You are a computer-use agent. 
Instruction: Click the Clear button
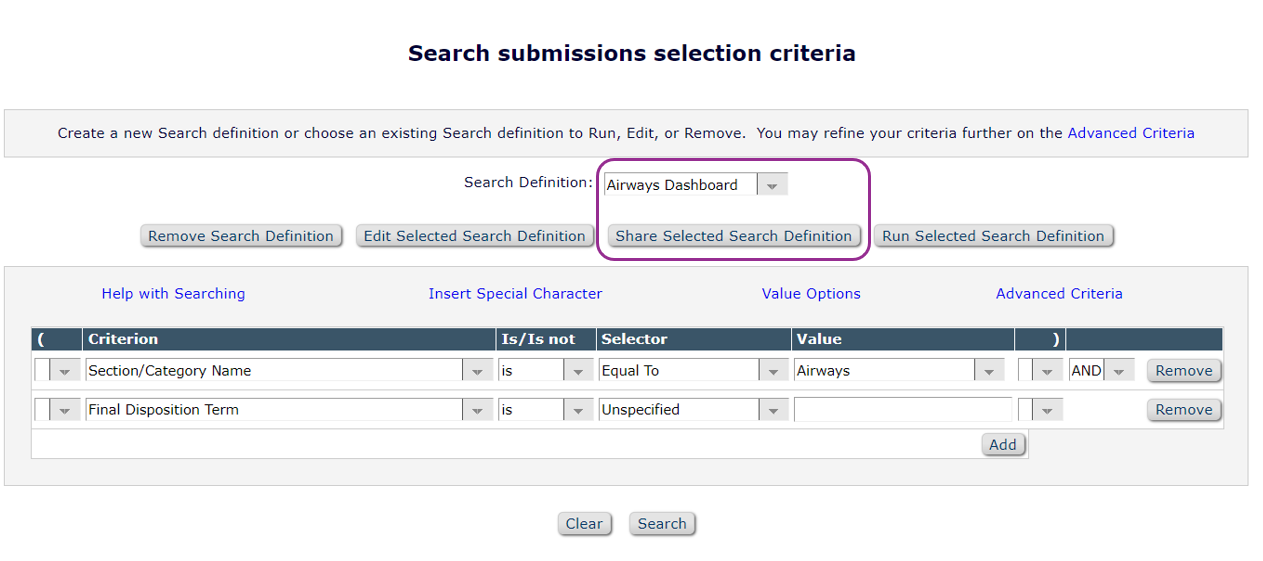pyautogui.click(x=584, y=524)
